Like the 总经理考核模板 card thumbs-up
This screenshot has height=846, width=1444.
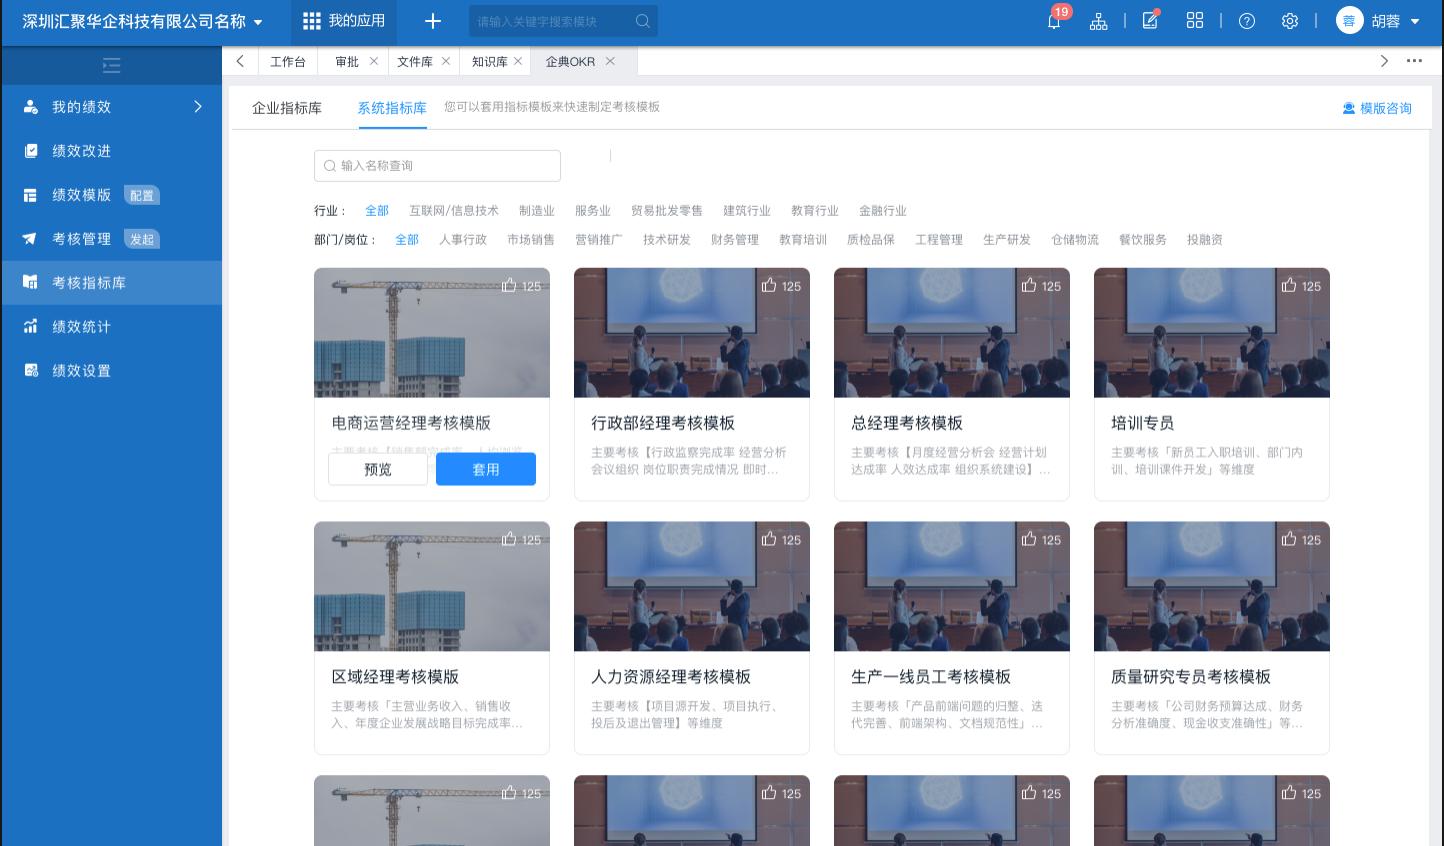point(1029,285)
